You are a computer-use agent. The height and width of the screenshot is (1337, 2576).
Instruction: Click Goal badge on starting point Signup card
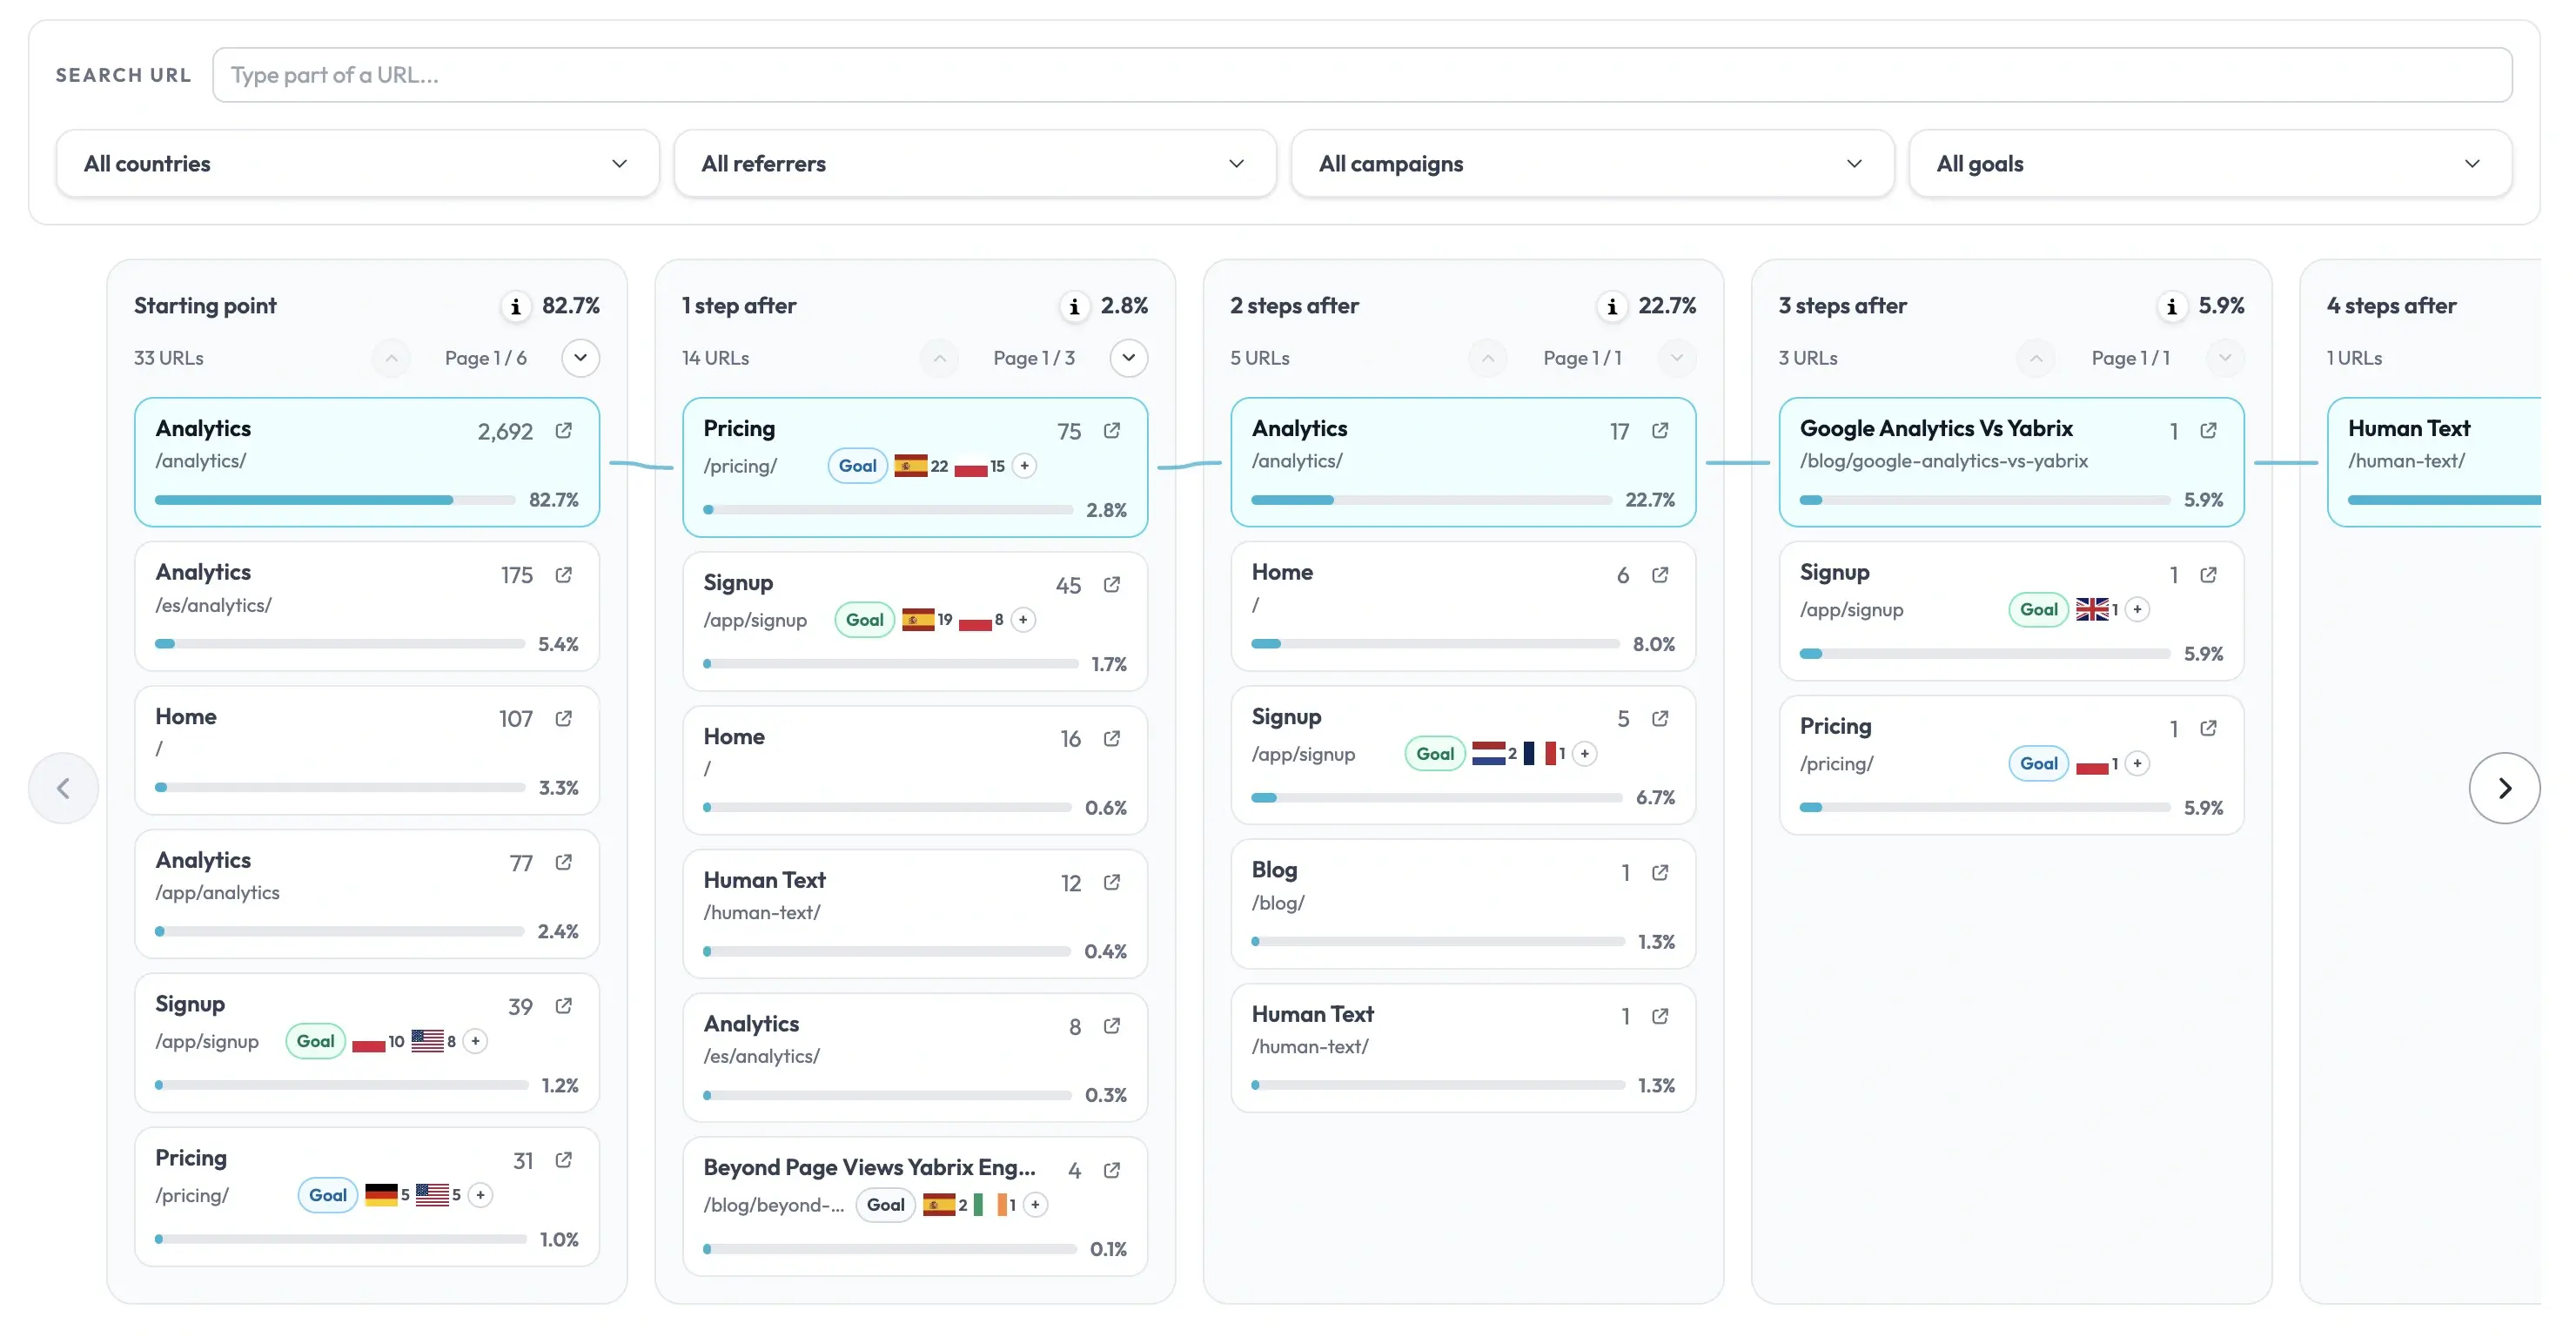click(316, 1041)
